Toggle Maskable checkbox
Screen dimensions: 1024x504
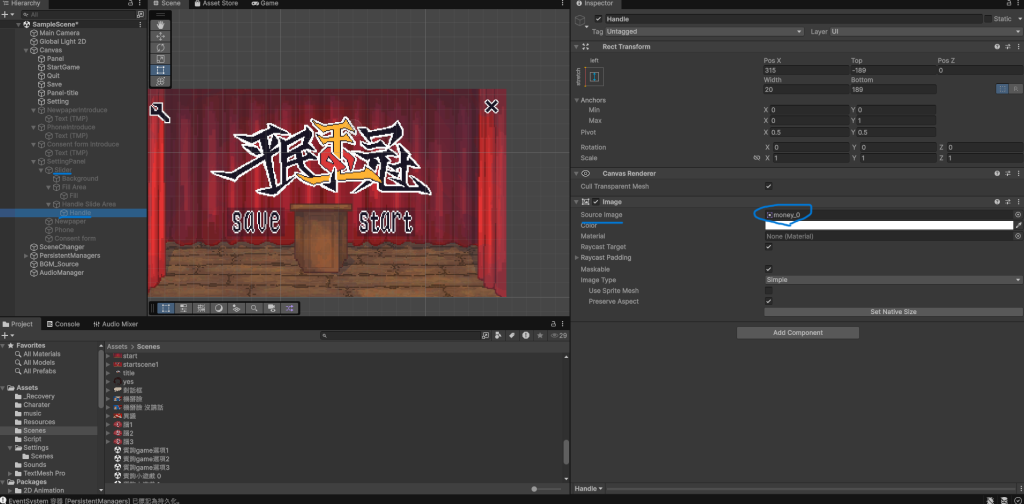tap(768, 269)
